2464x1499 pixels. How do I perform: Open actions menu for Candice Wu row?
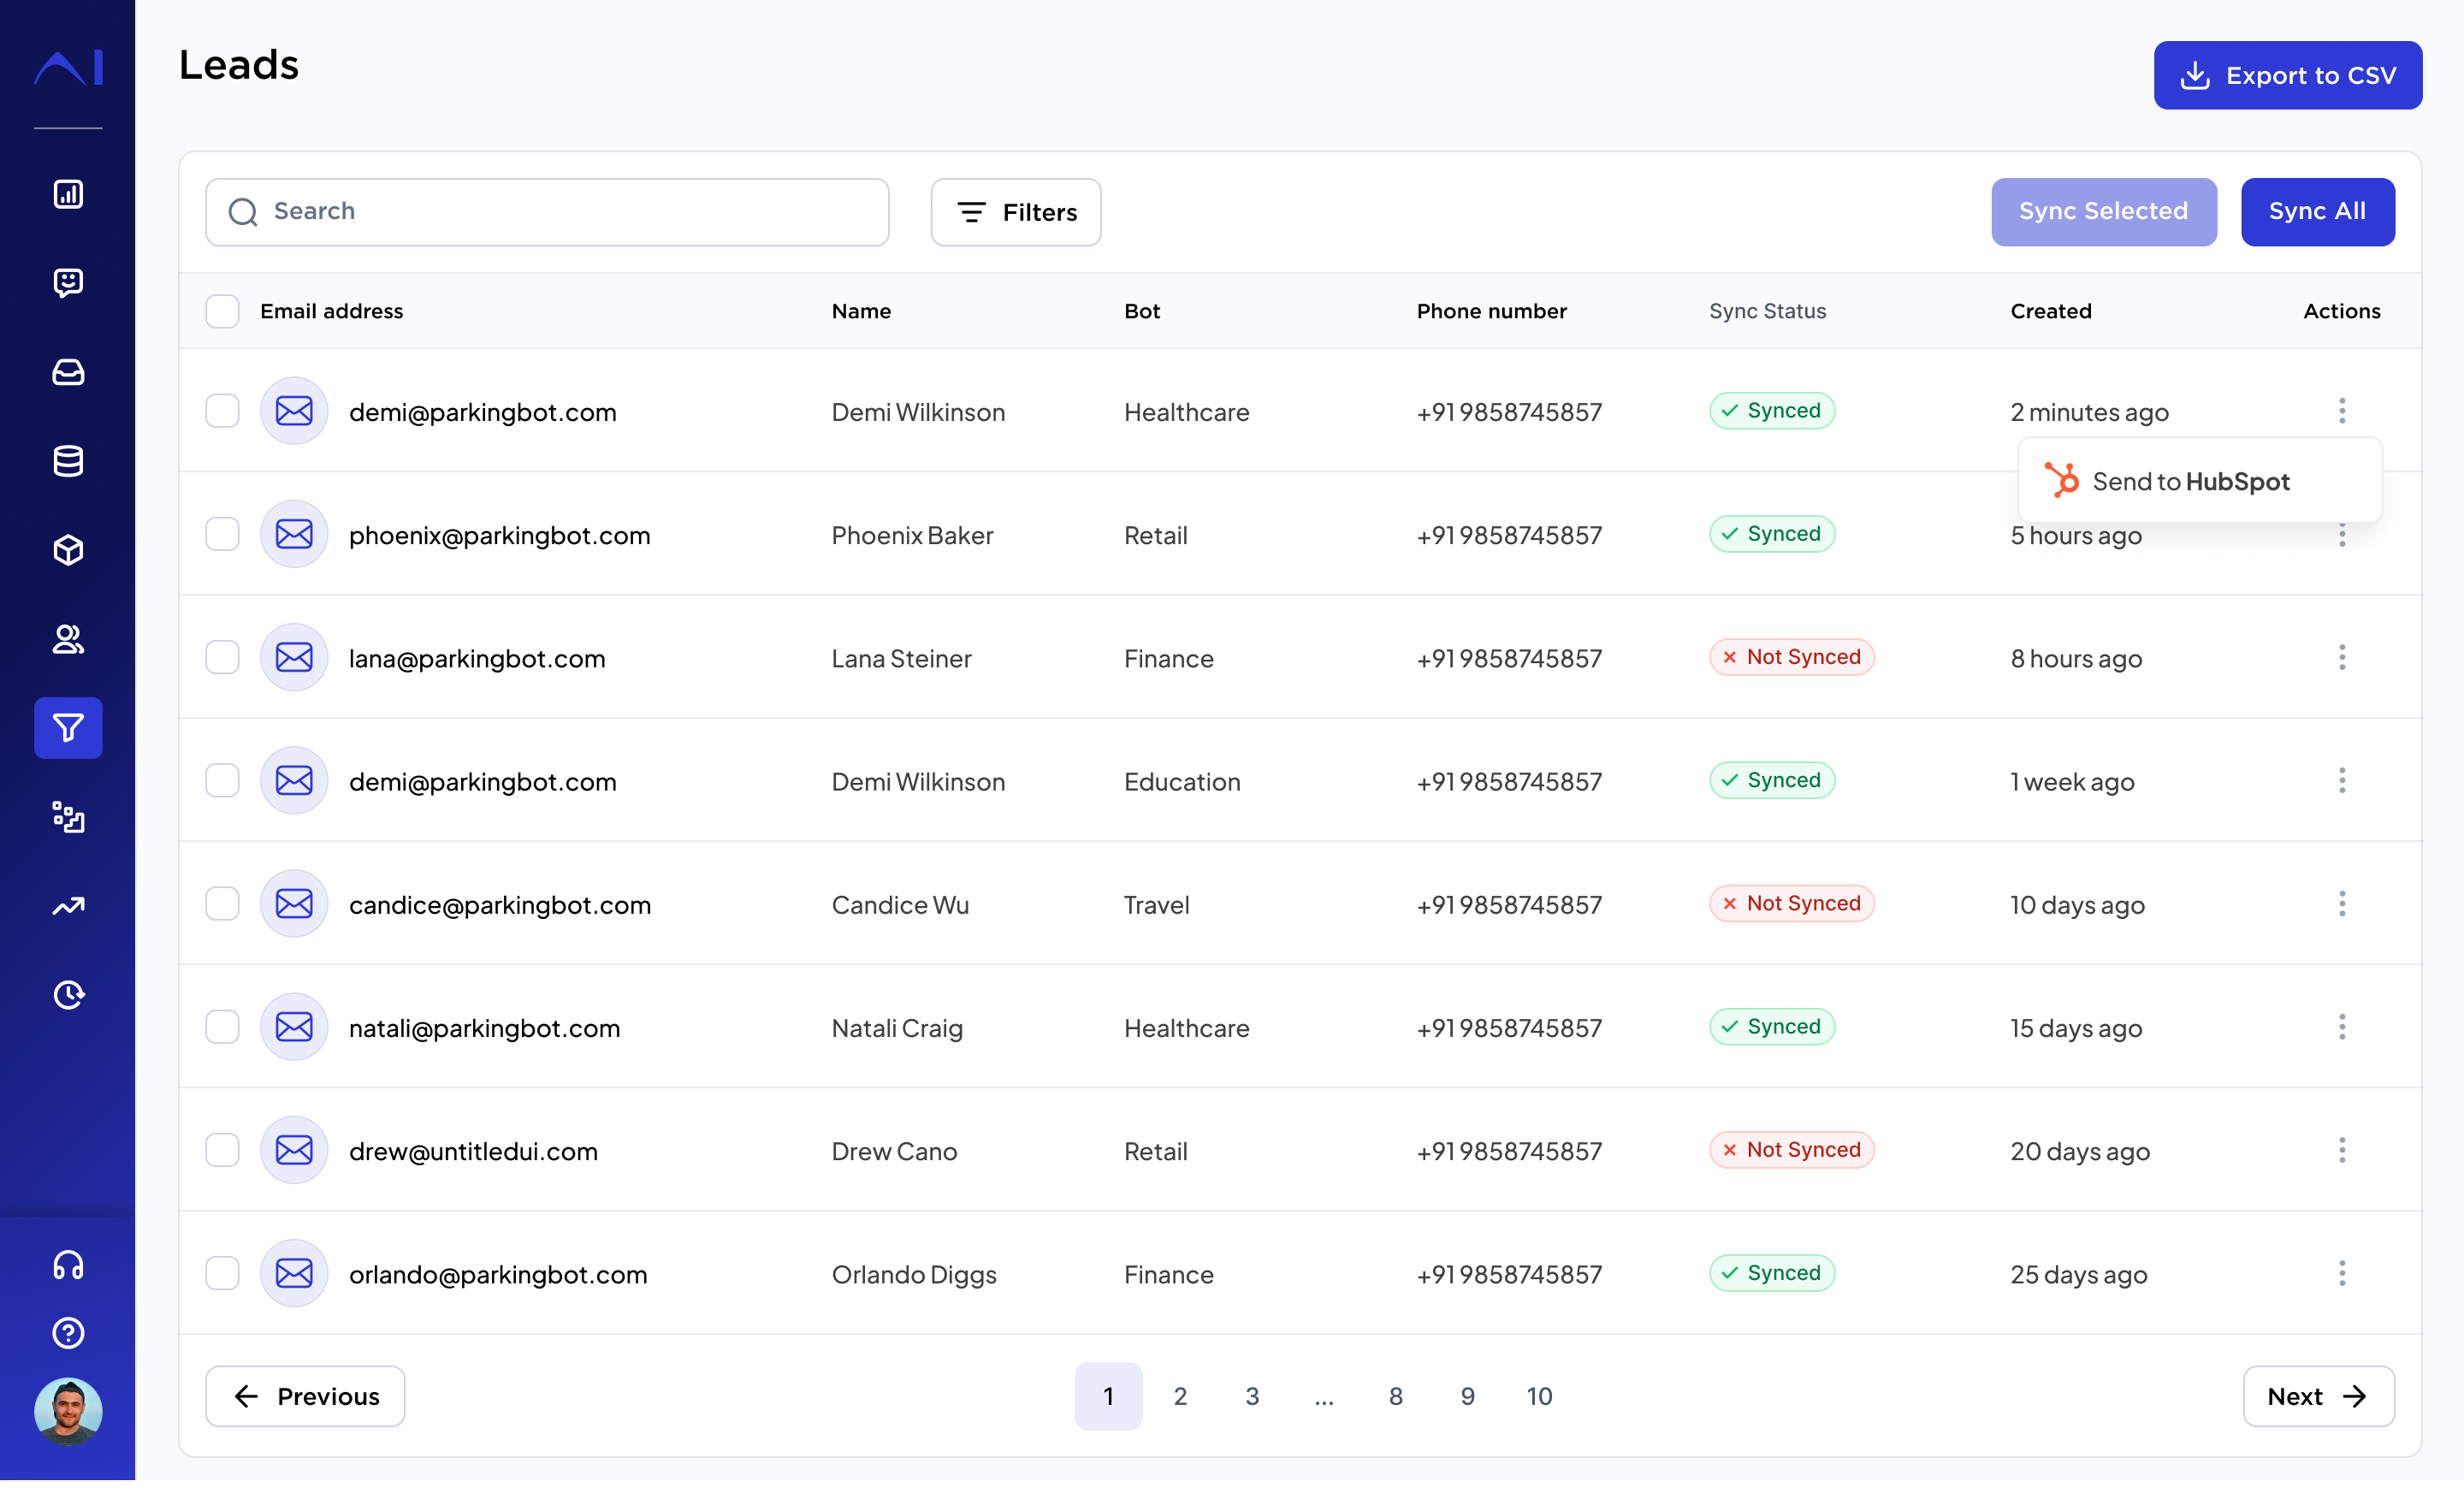tap(2342, 904)
